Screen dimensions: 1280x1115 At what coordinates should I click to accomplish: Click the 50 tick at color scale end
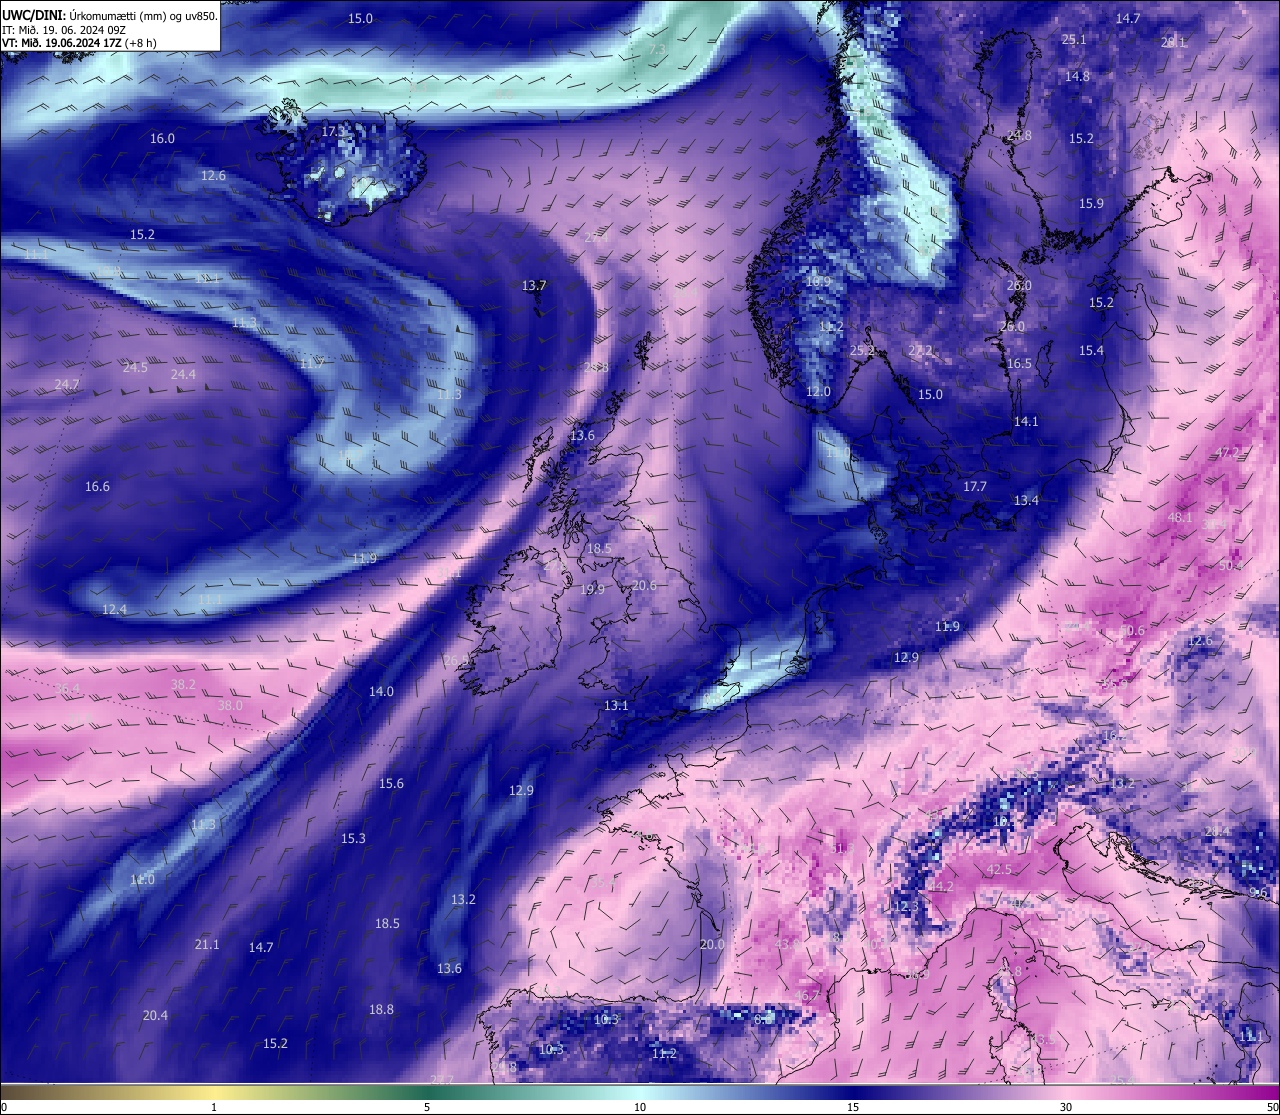[x=1271, y=1107]
